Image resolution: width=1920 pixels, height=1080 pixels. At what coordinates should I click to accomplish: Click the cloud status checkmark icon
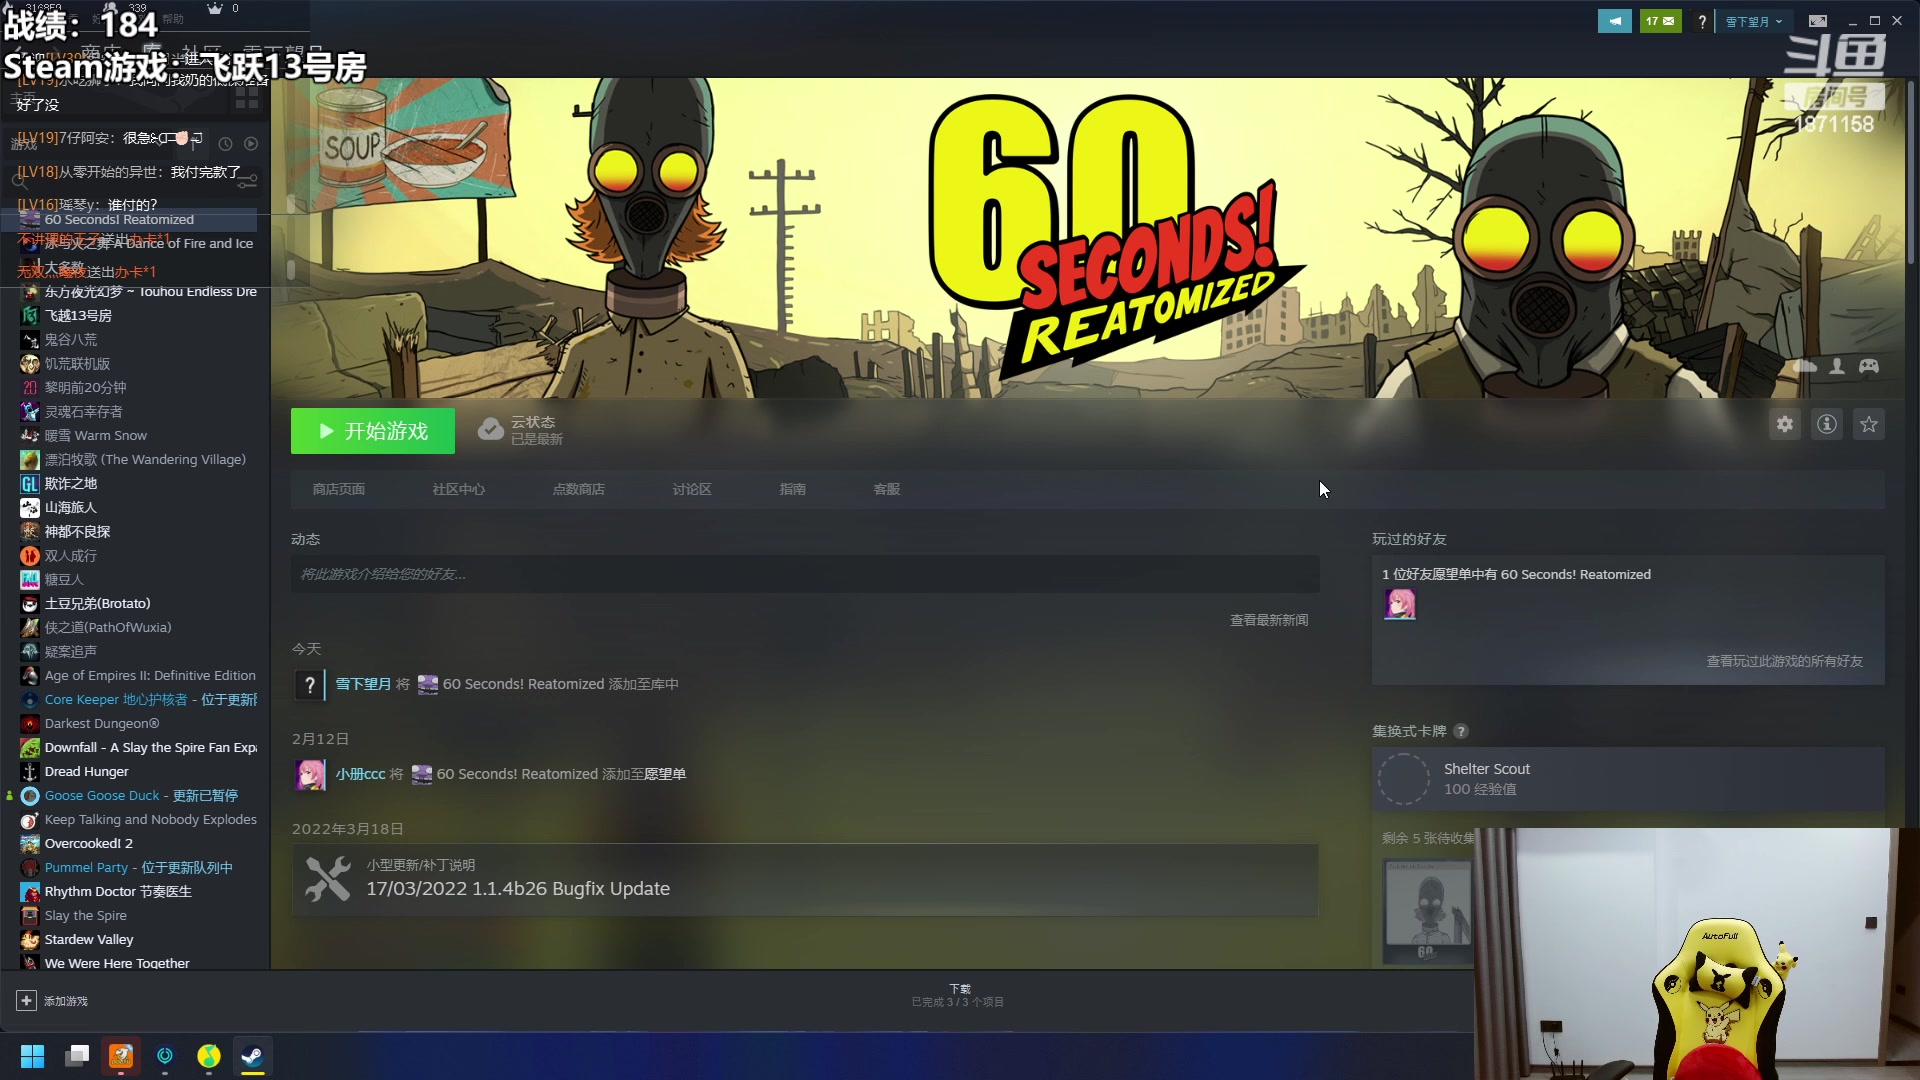(490, 430)
